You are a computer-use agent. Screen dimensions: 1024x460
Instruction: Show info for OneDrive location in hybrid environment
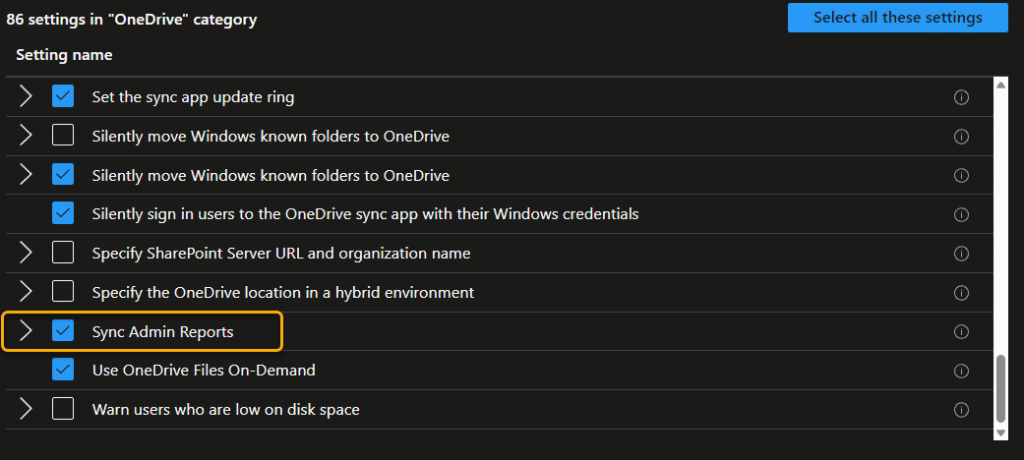pos(961,293)
